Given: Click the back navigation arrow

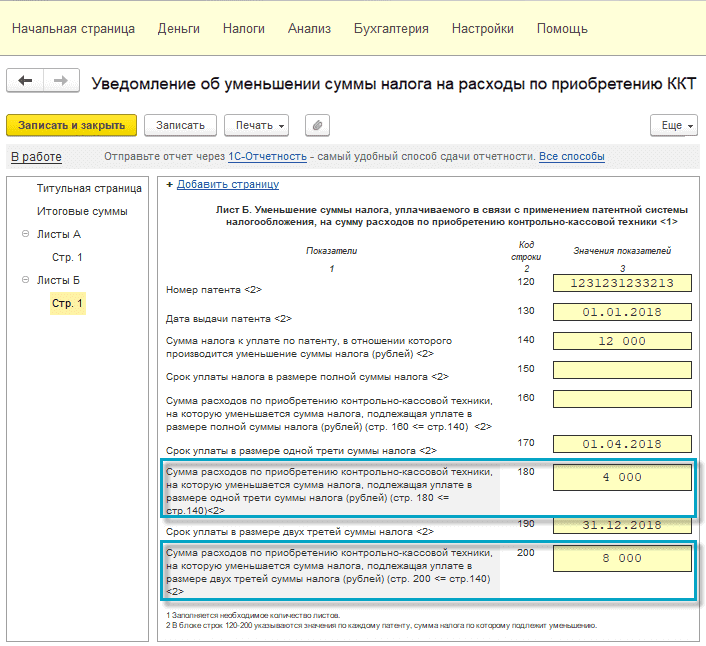Looking at the screenshot, I should 26,81.
